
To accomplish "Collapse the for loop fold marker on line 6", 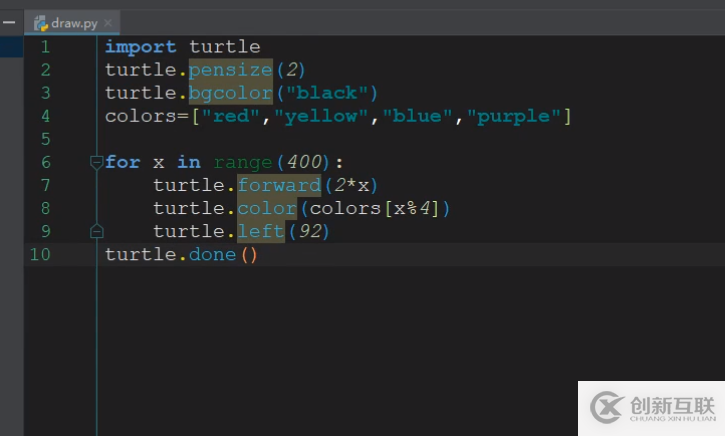I will [96, 162].
